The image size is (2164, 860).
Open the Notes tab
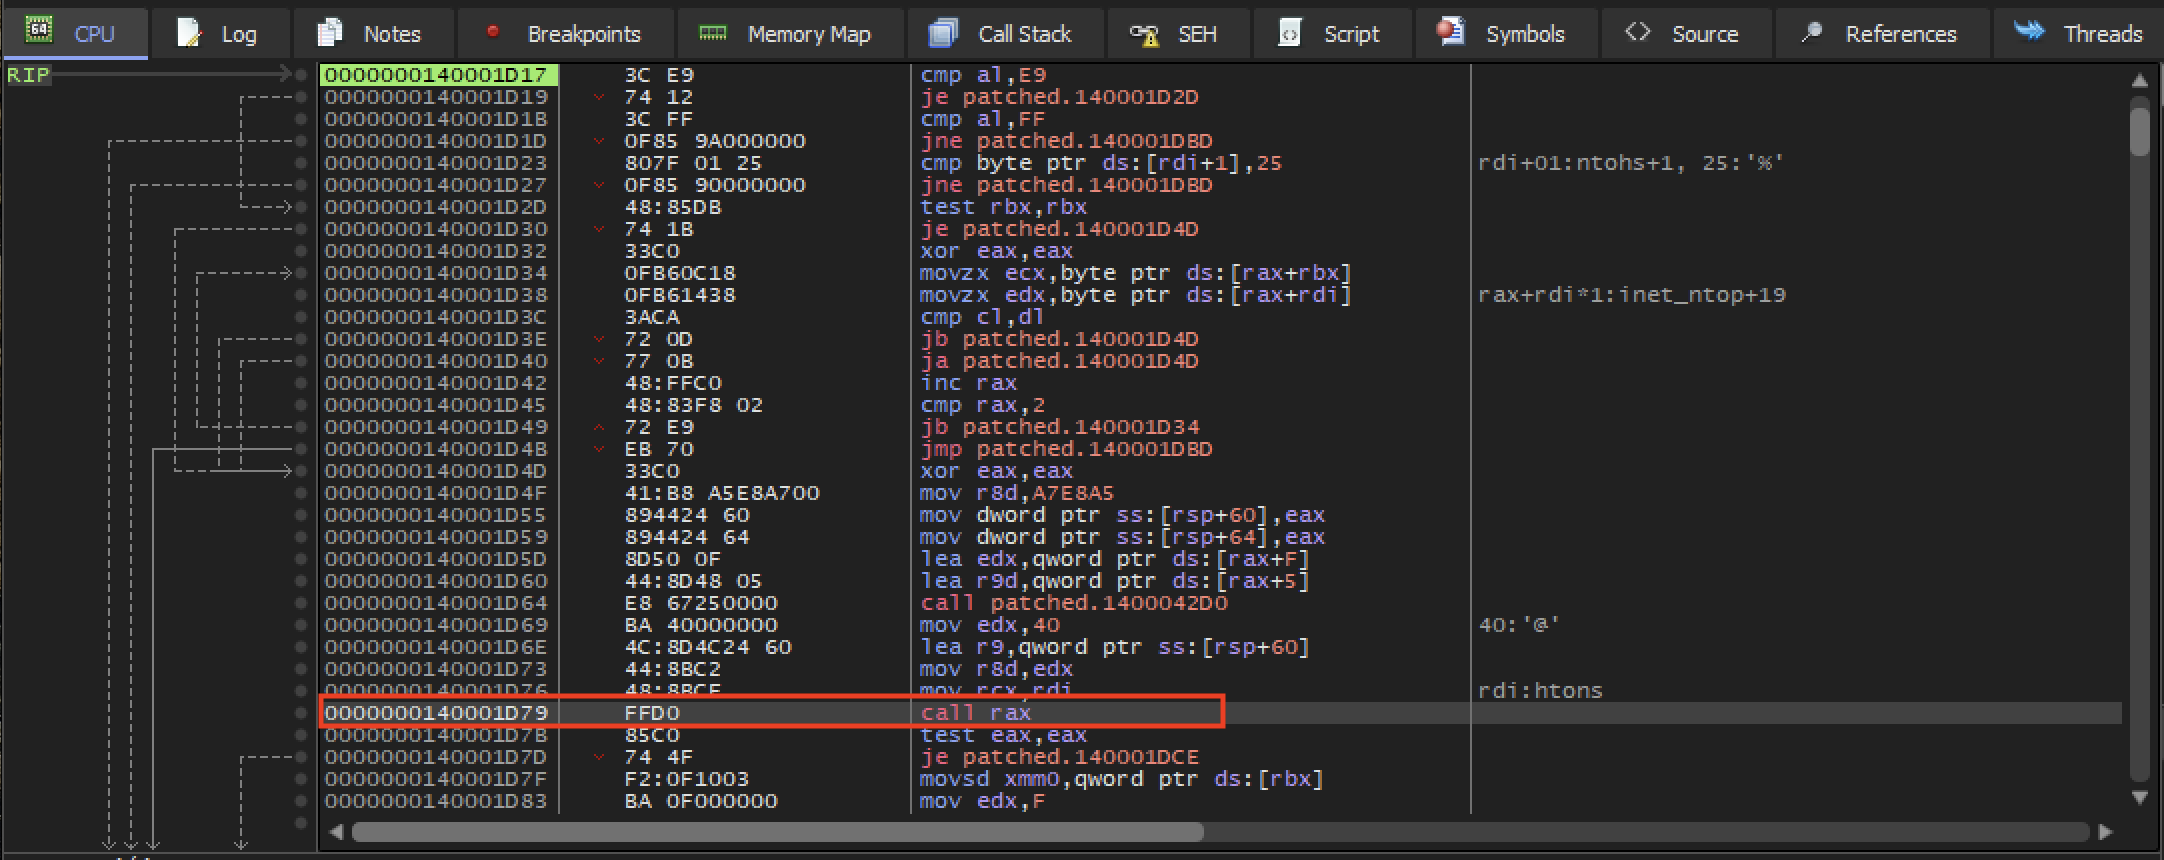tap(374, 33)
